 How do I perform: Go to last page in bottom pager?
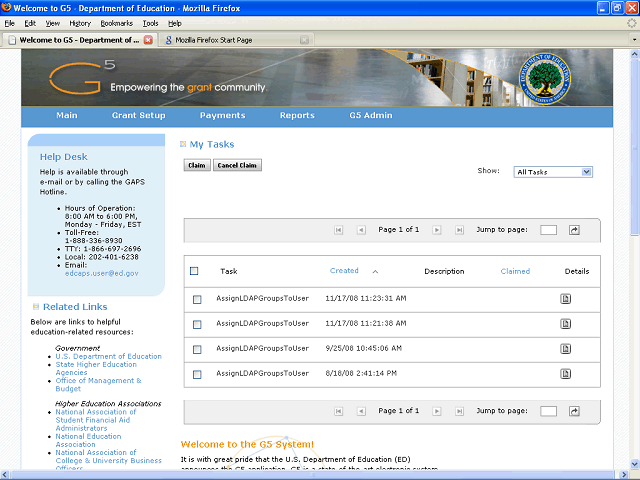coord(459,411)
